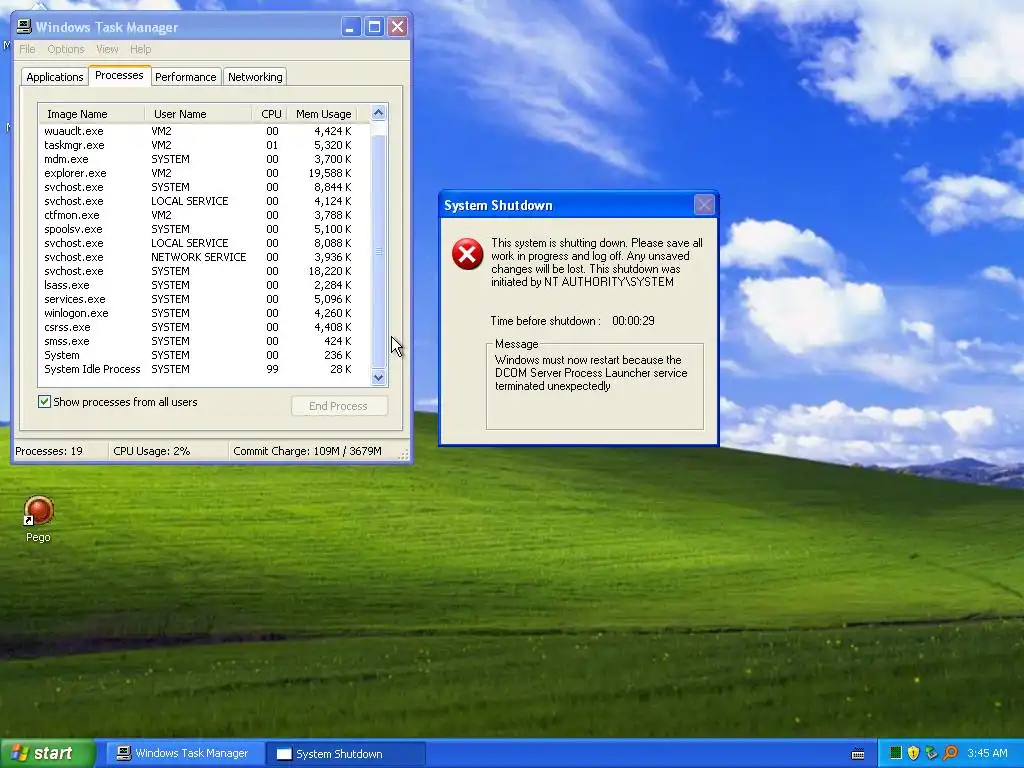
Task: Click the orange magnifier tray icon
Action: (x=950, y=753)
